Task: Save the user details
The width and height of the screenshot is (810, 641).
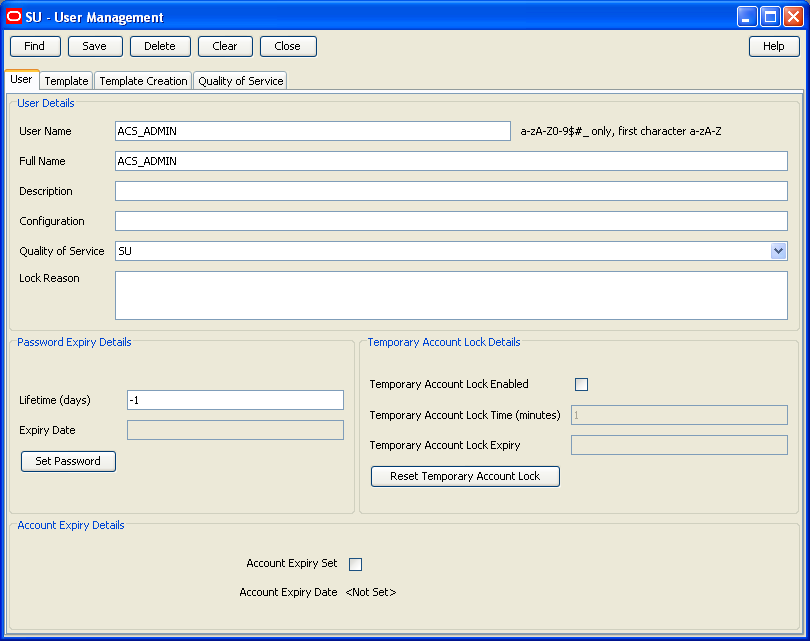Action: coord(95,46)
